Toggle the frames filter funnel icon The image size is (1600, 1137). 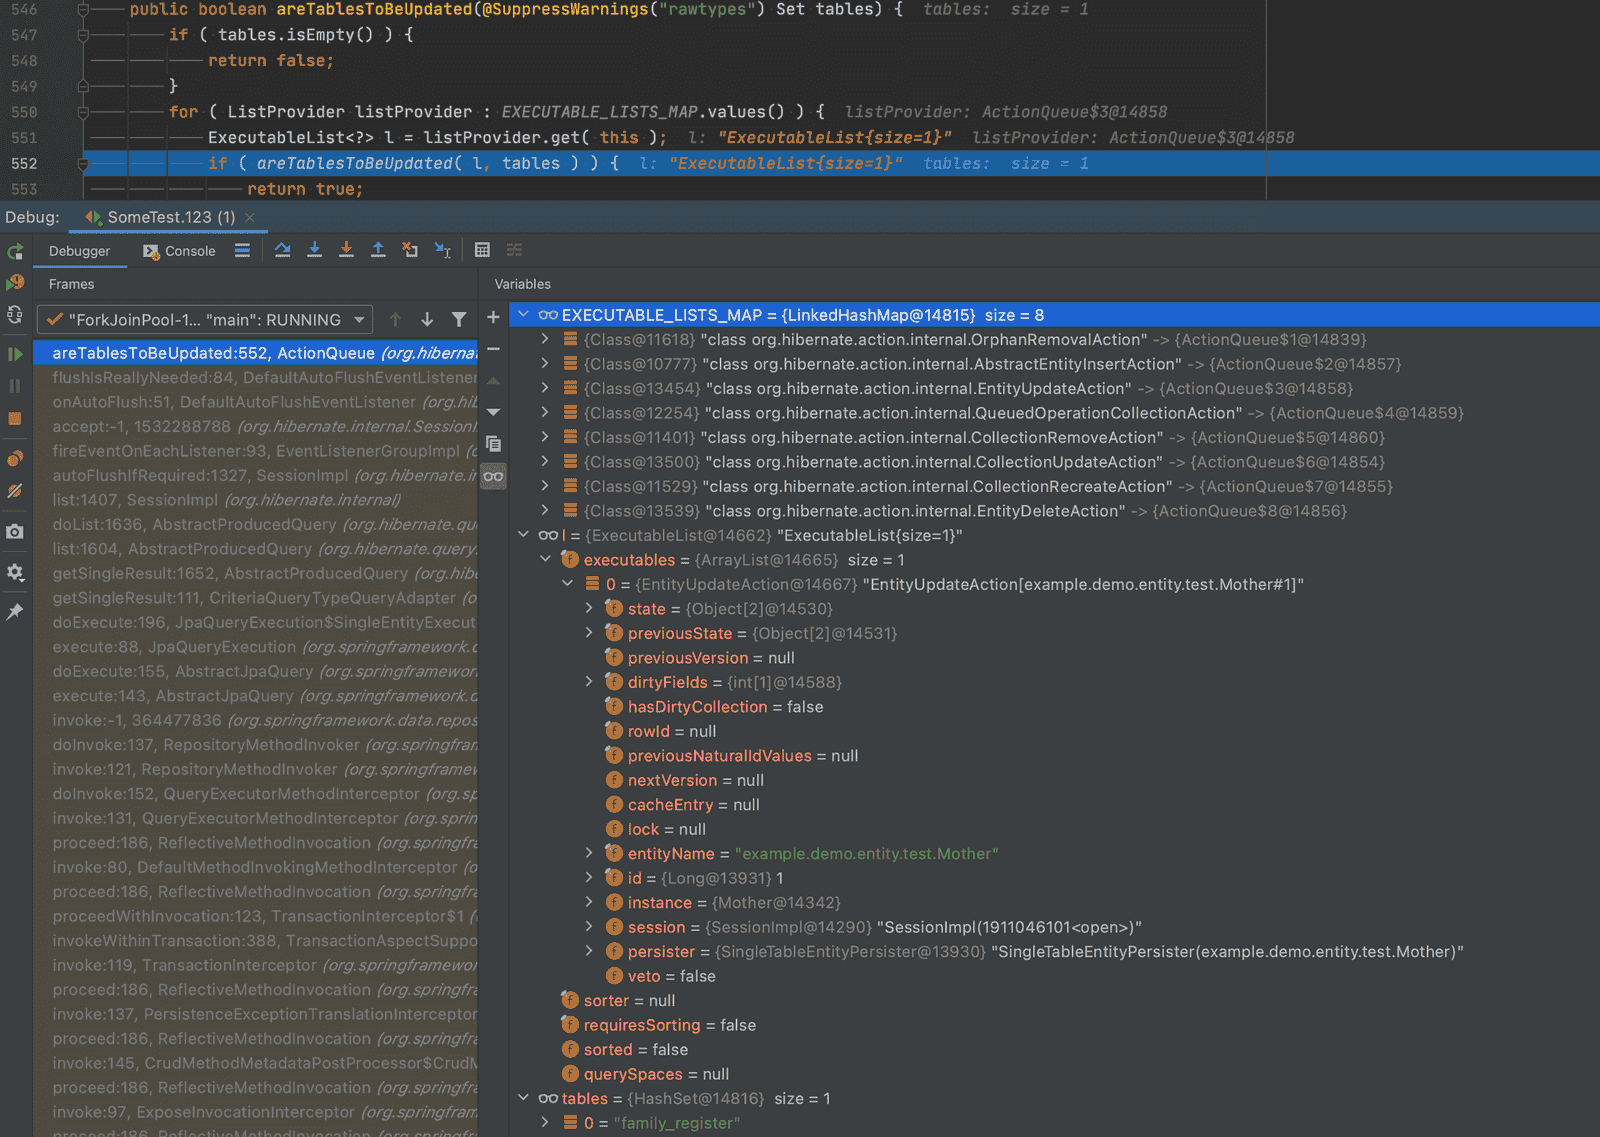click(x=459, y=320)
